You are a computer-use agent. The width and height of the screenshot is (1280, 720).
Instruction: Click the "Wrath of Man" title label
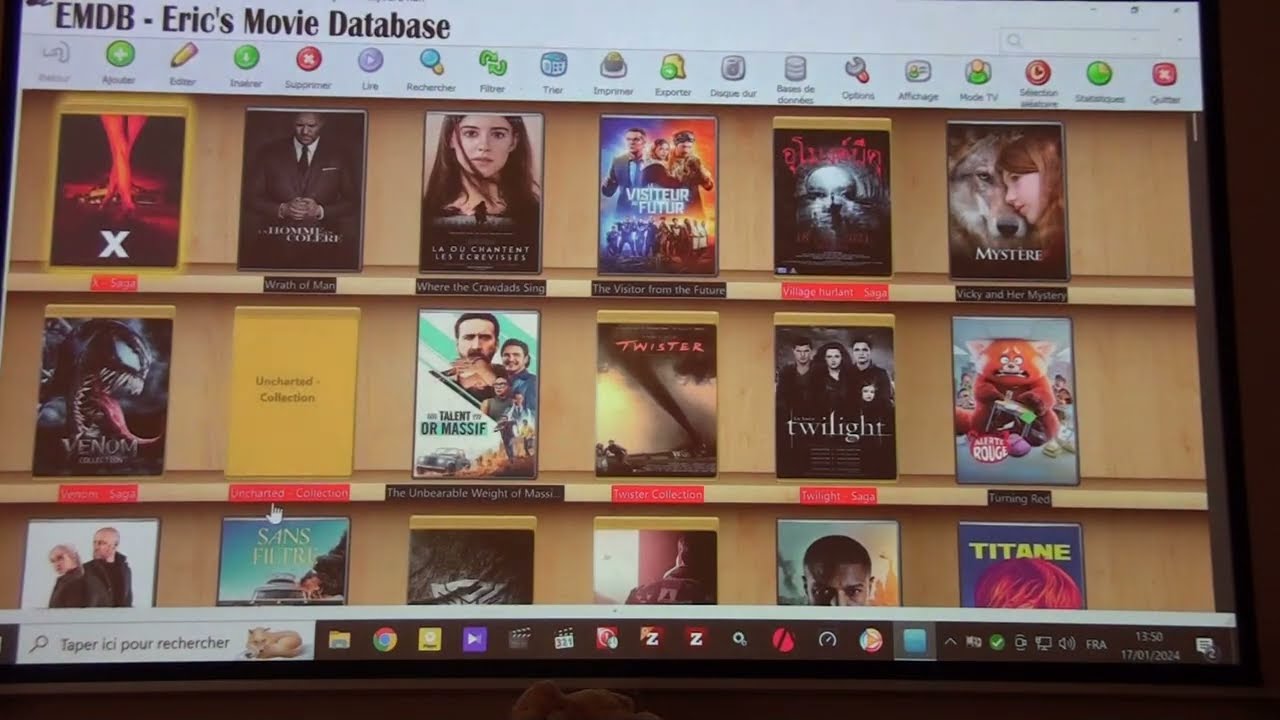[300, 285]
